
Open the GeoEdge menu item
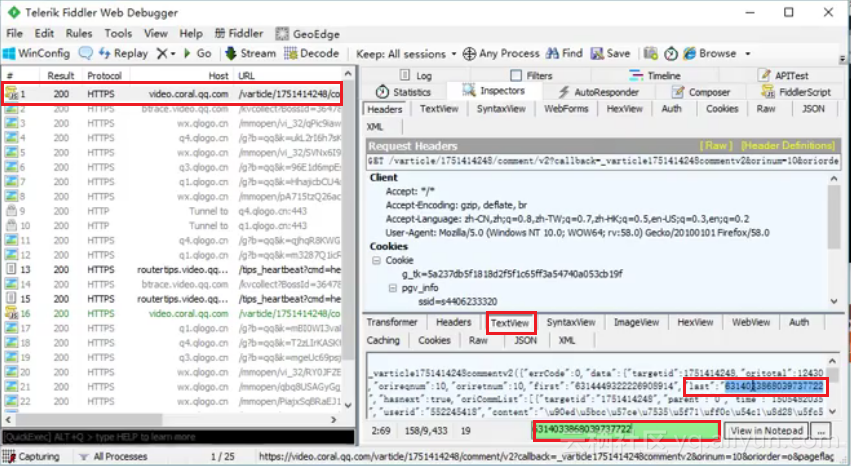tap(308, 34)
